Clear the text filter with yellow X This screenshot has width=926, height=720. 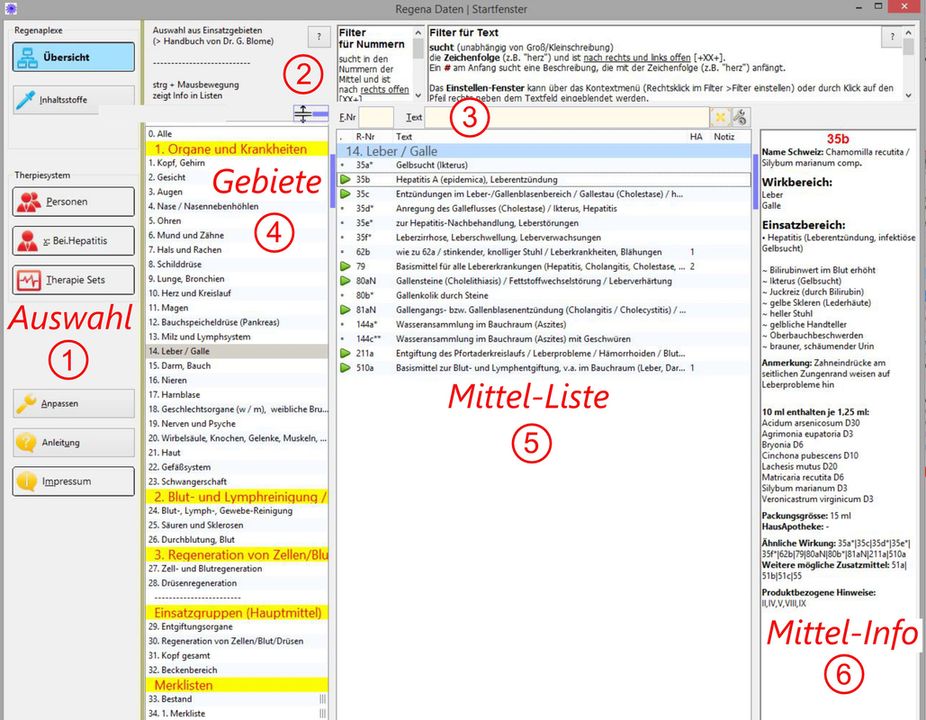tap(719, 118)
